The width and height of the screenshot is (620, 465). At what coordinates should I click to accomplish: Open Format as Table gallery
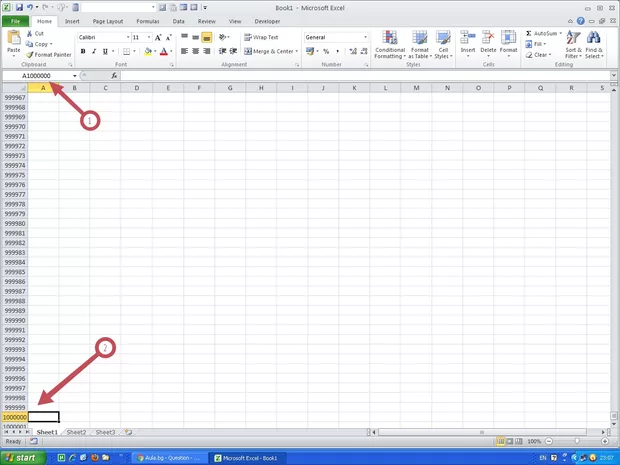pyautogui.click(x=420, y=45)
